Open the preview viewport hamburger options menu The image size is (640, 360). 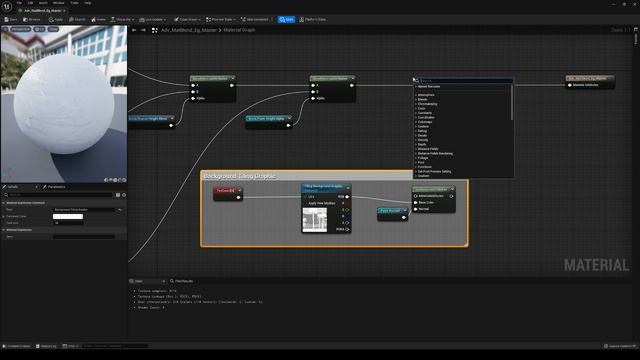coord(5,29)
